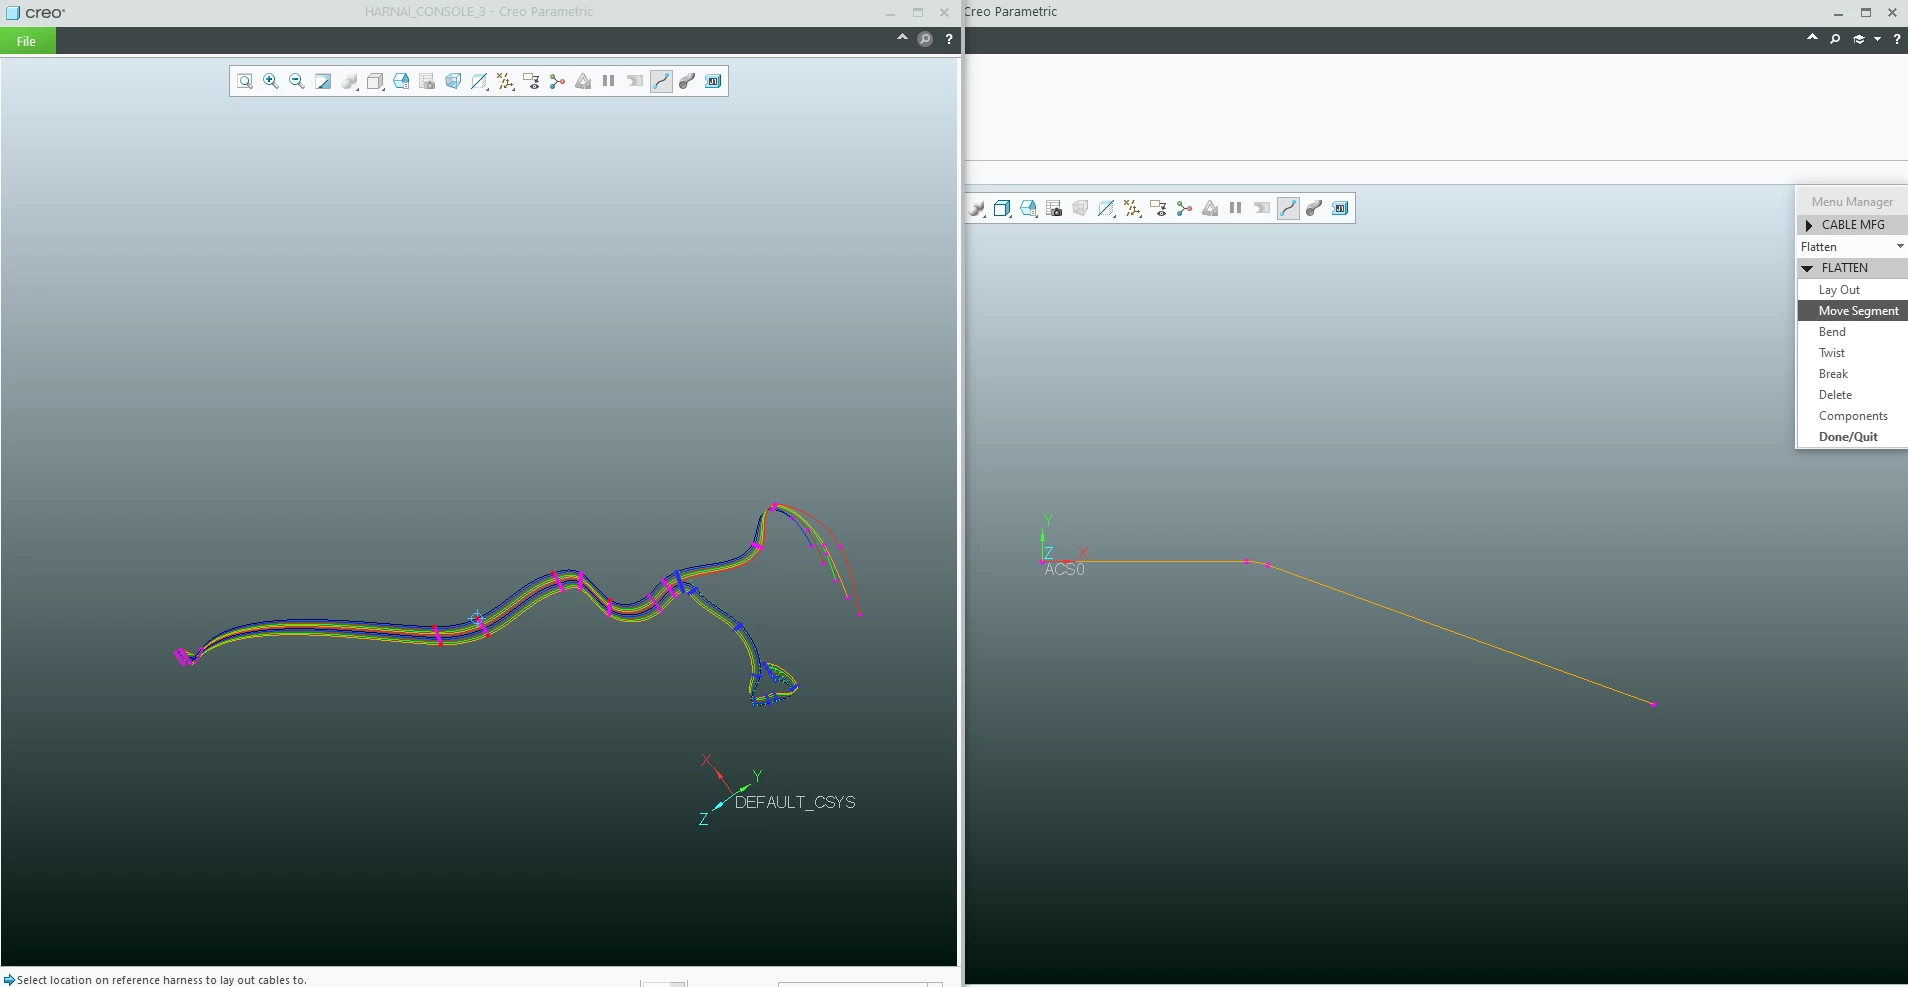Click greyed triangle lock icon in left toolbar
This screenshot has width=1908, height=987.
583,82
